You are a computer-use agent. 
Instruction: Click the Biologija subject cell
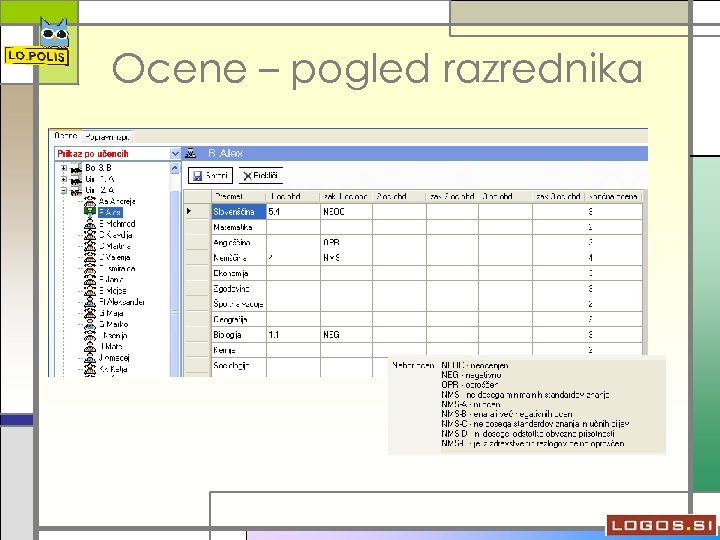pos(239,335)
